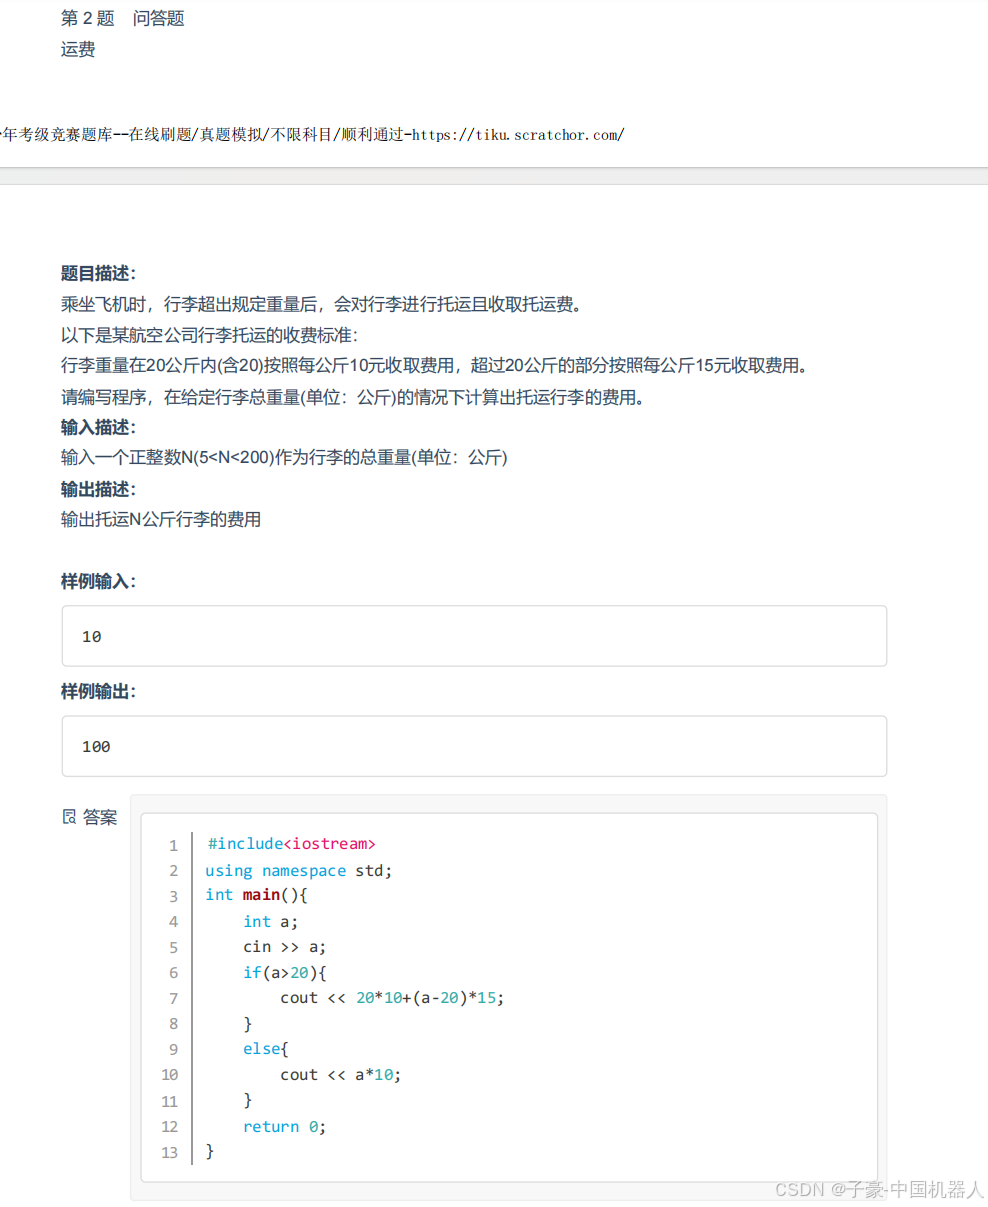Screen dimensions: 988x1207
Task: Click line number 8 in code gutter
Action: point(173,1024)
